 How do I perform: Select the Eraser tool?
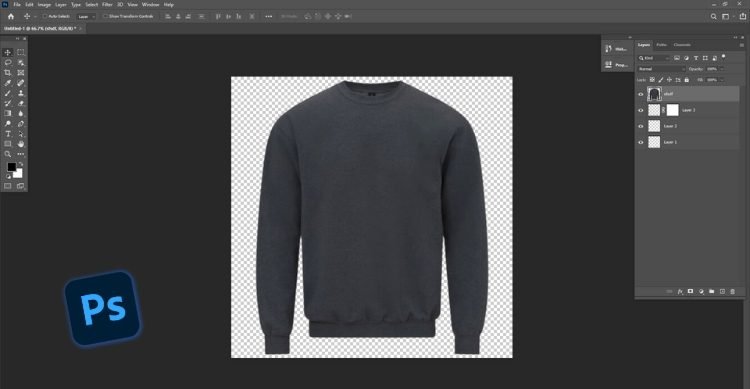pyautogui.click(x=21, y=103)
